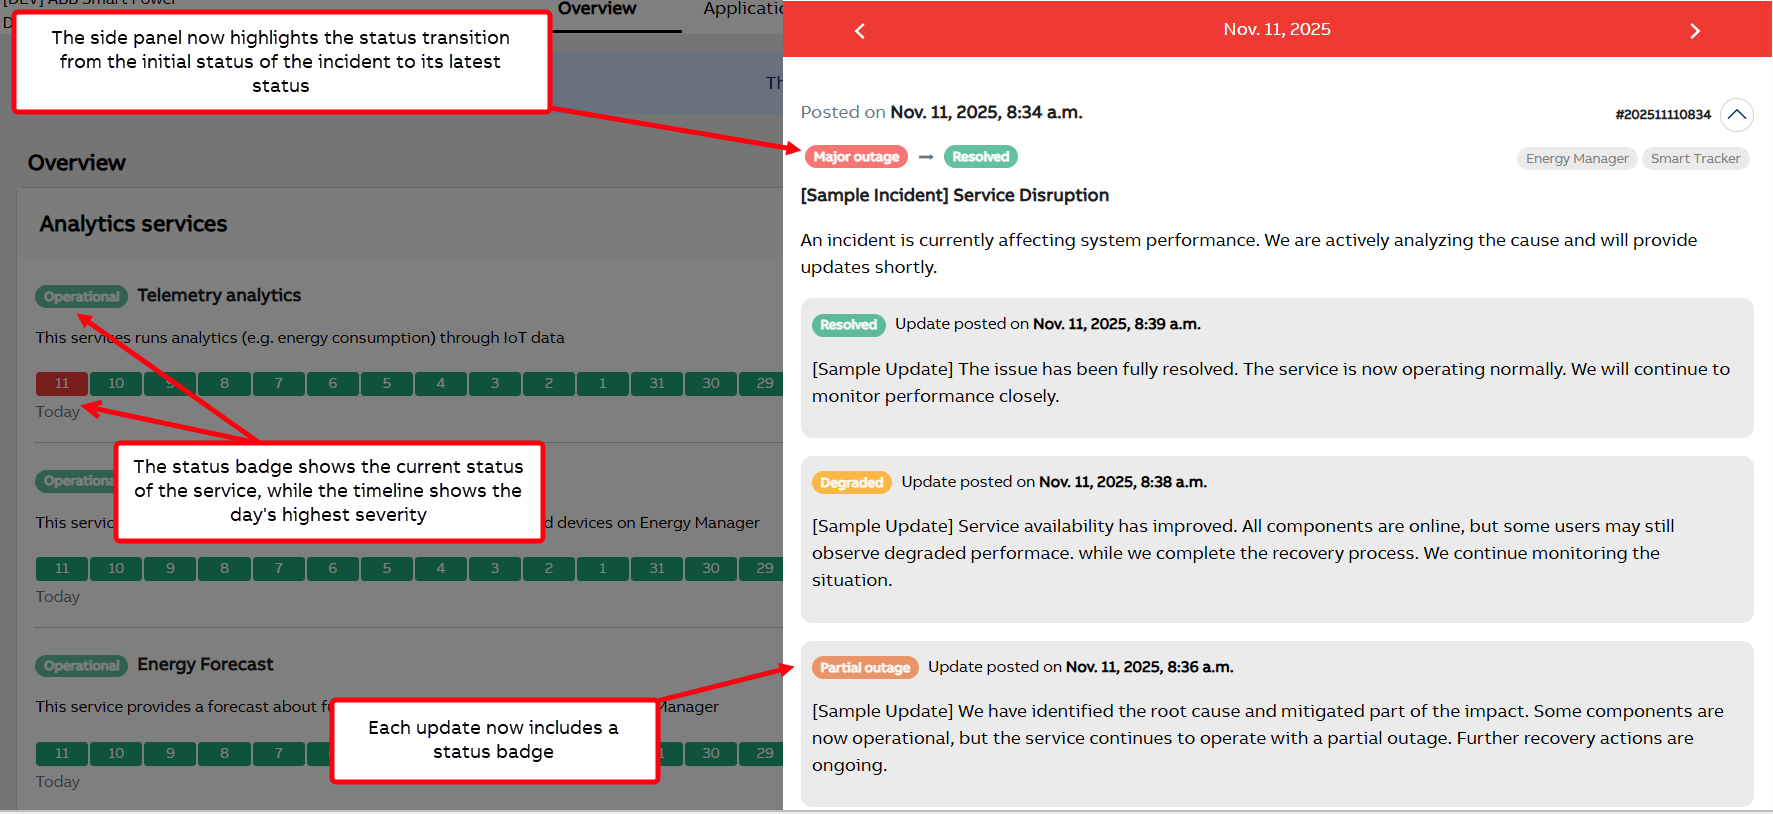Click the Smart Tracker tag
The height and width of the screenshot is (814, 1773).
tap(1695, 159)
